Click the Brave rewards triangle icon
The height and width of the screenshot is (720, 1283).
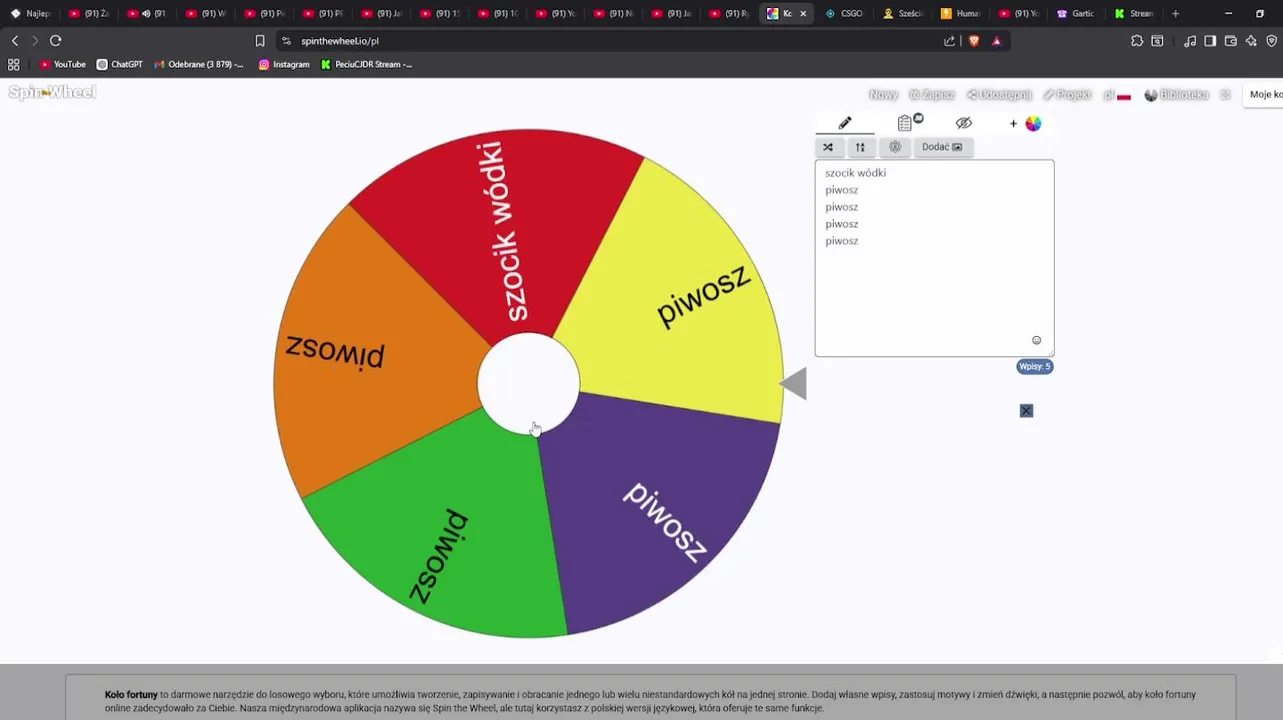tap(997, 41)
